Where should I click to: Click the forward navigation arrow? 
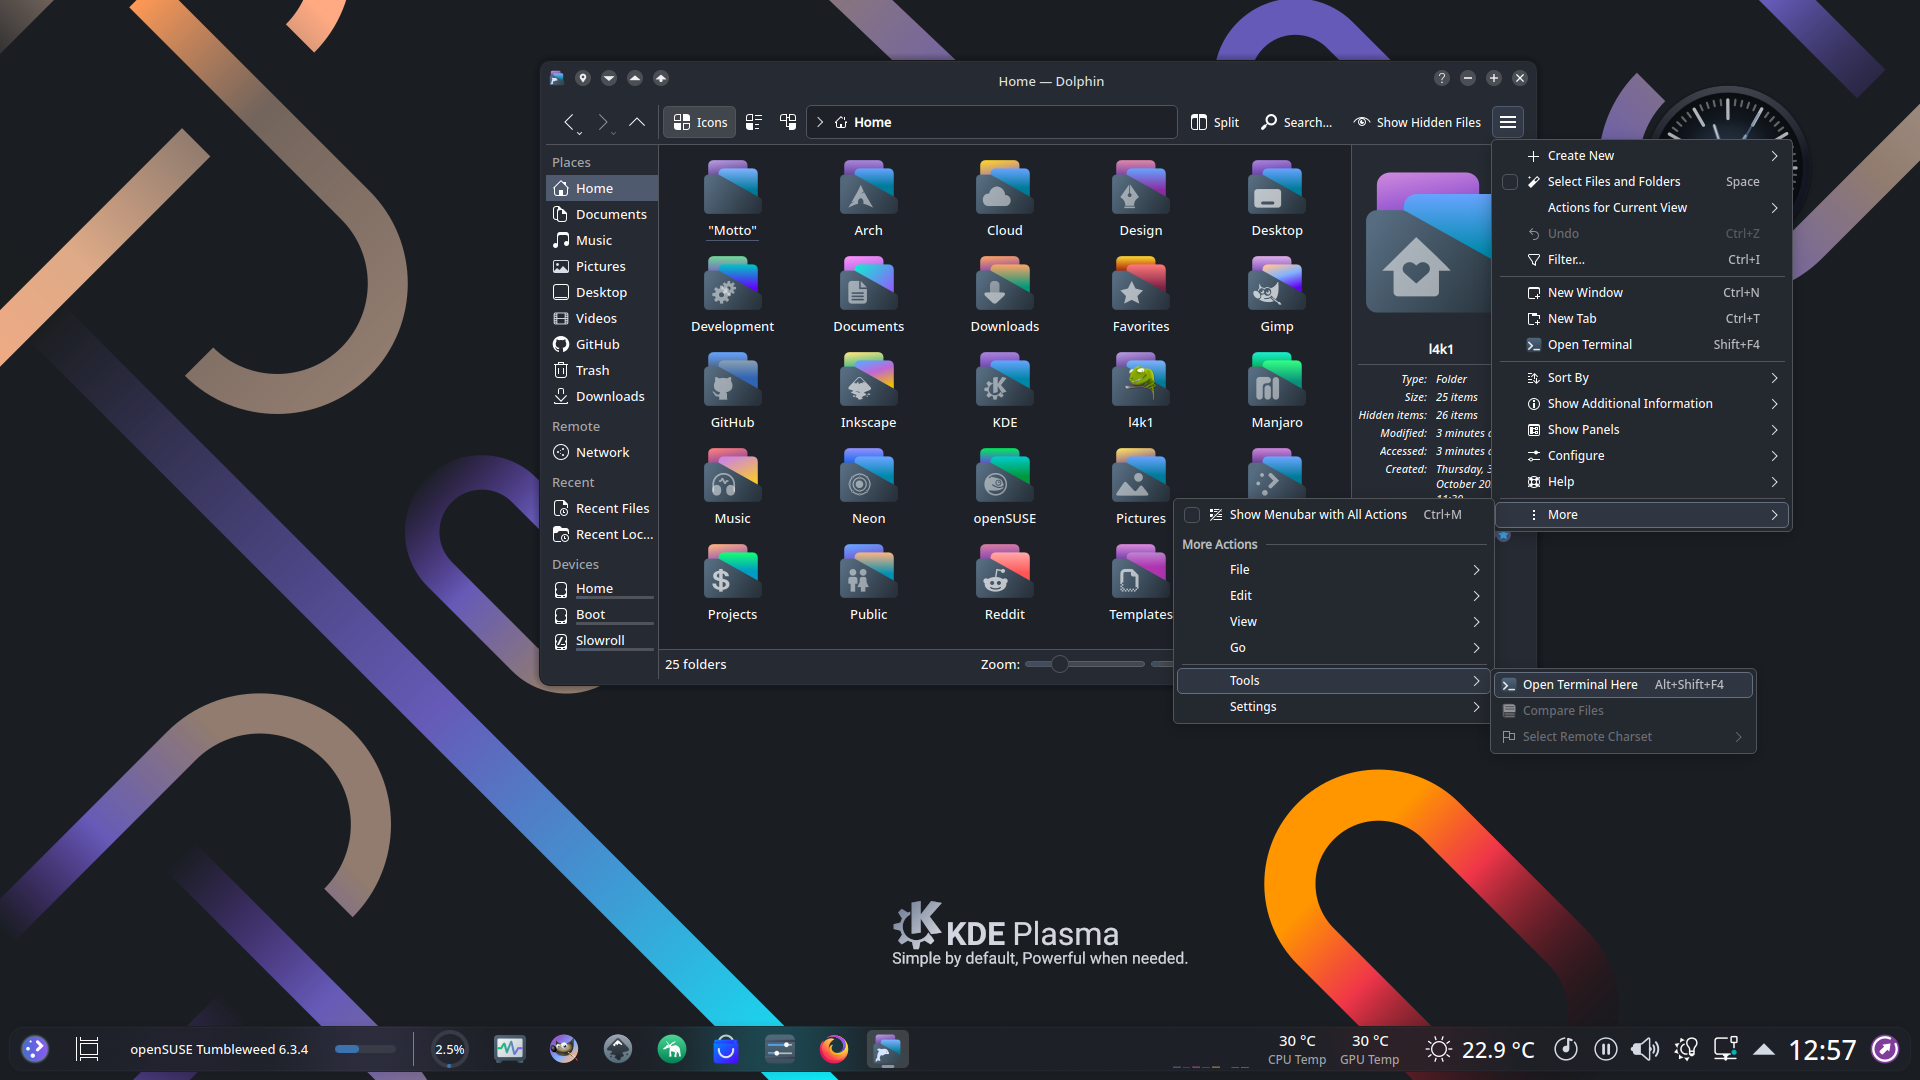tap(603, 122)
